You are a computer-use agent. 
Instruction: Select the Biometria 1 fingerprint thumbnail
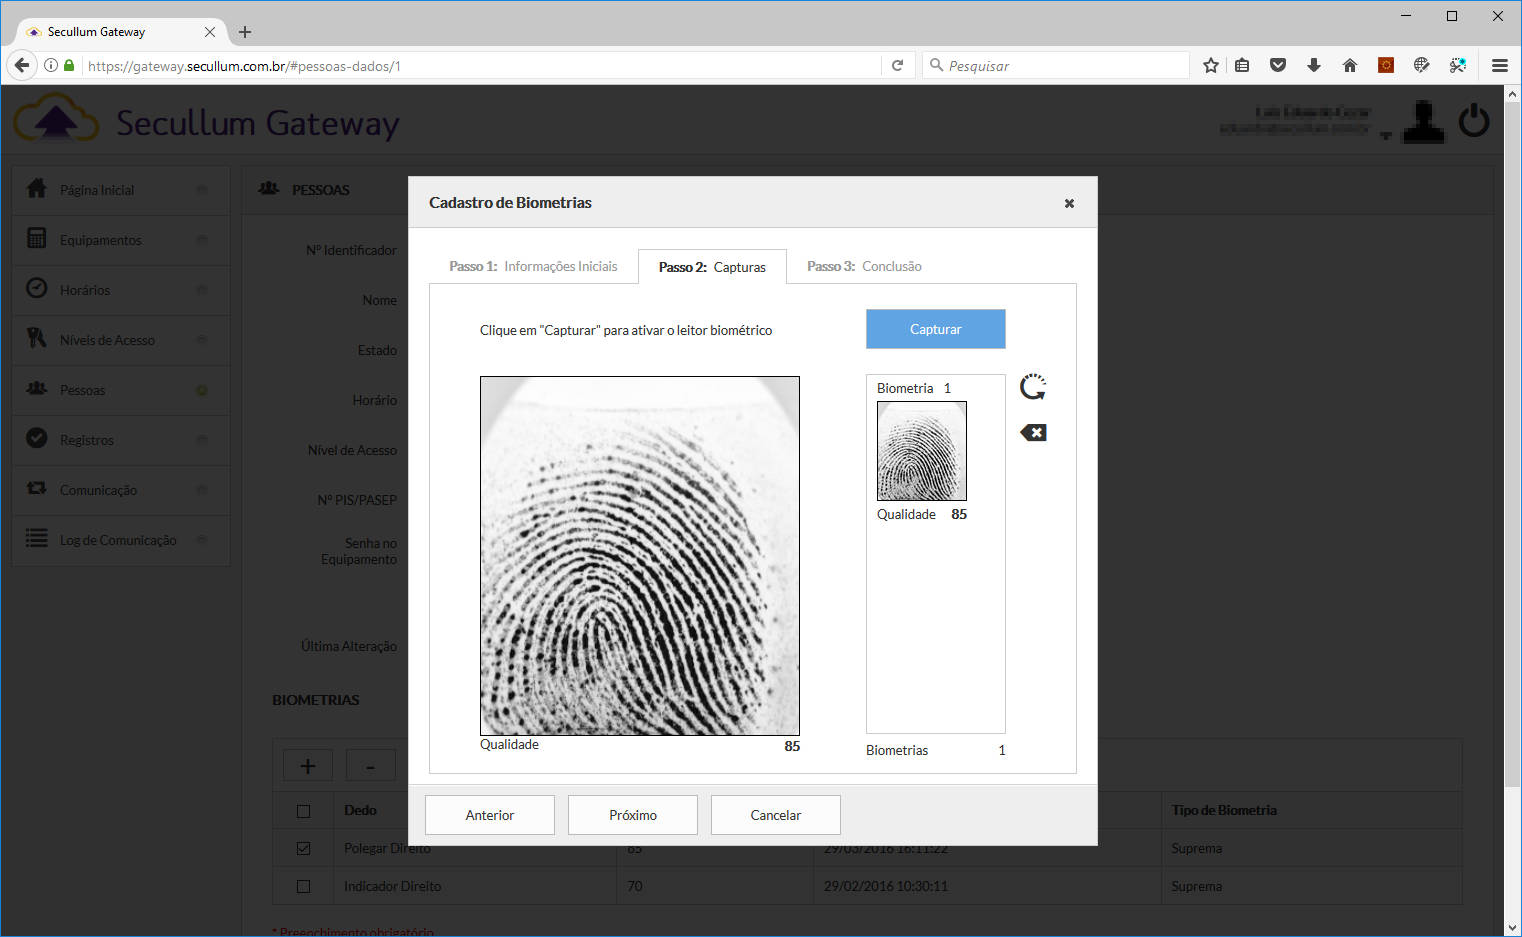point(922,451)
